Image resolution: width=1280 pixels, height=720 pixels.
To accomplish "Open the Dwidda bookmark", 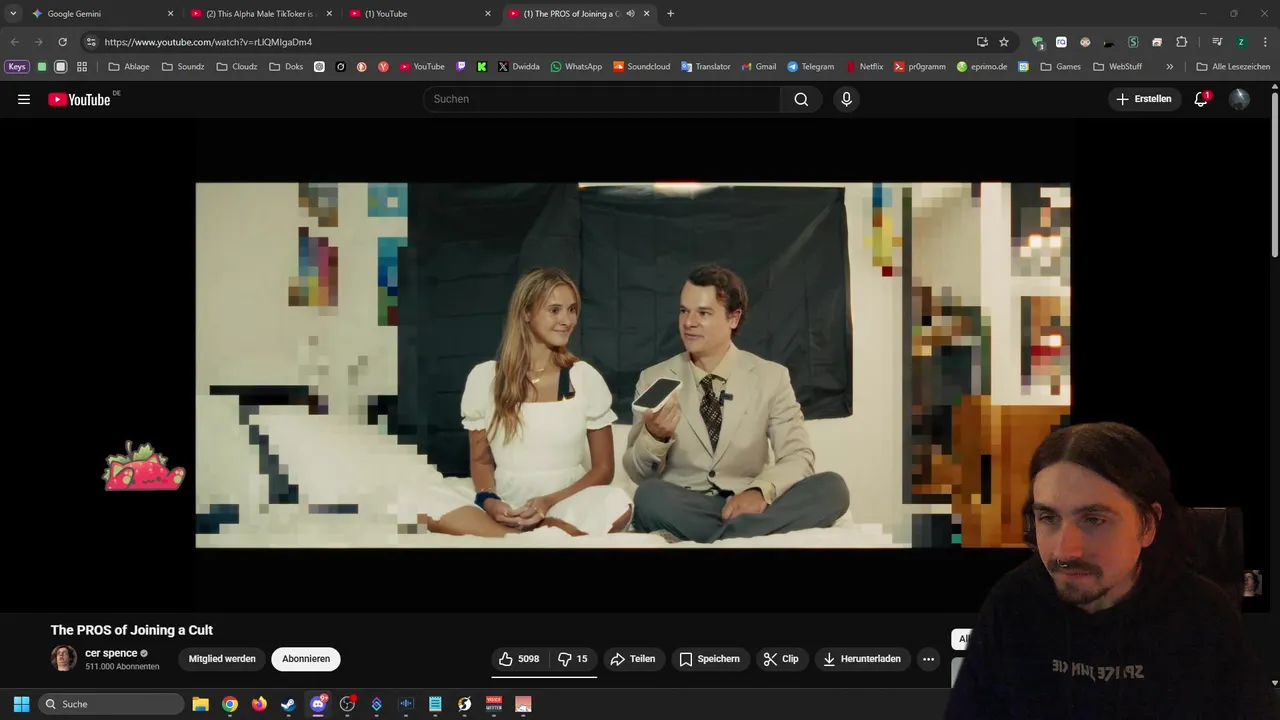I will coord(519,67).
